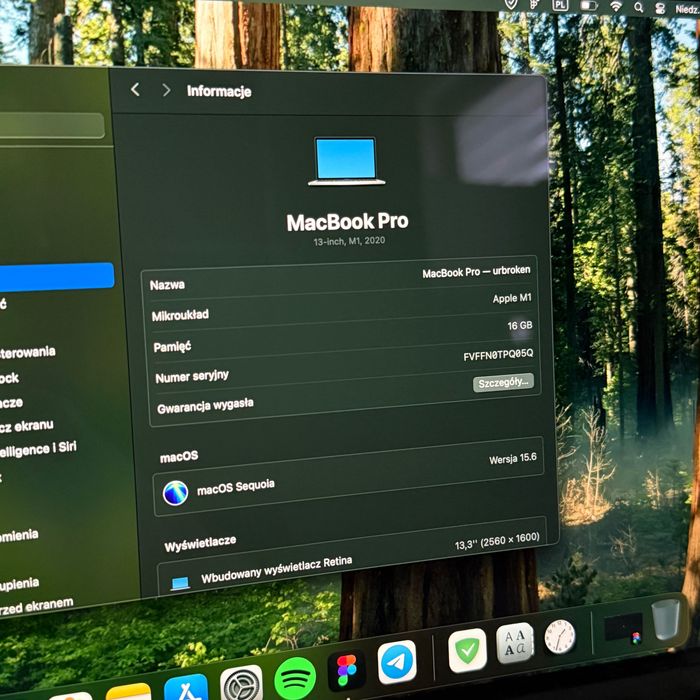Open AdGuard green shield in the Dock
700x700 pixels.
tap(467, 650)
